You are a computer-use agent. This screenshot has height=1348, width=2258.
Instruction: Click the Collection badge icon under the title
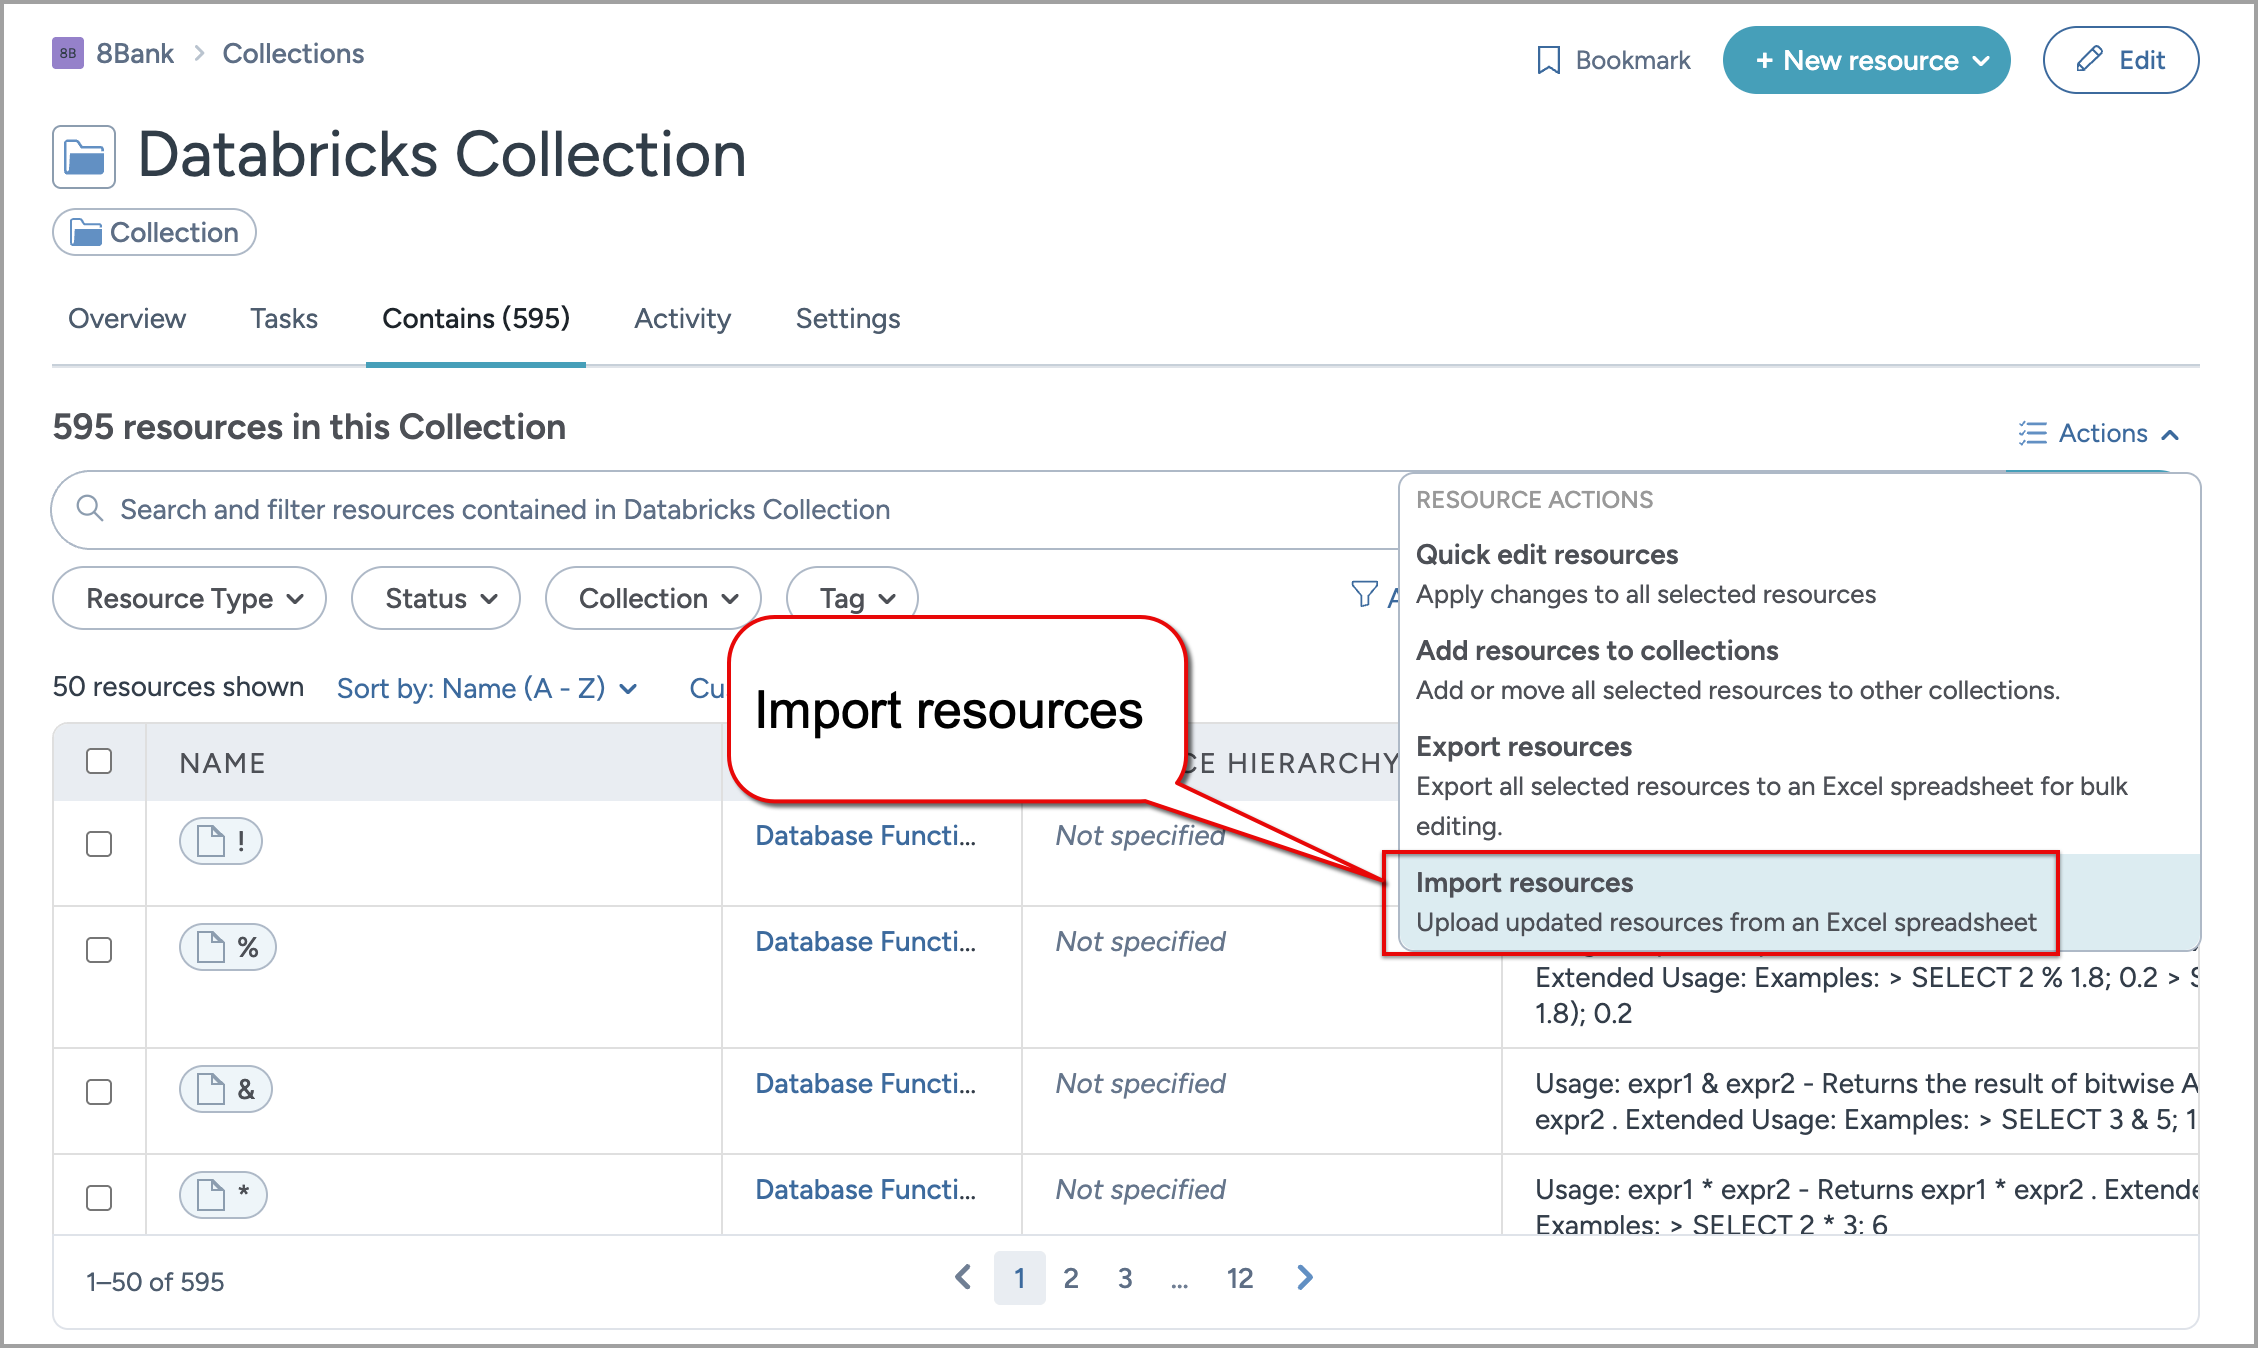[x=88, y=232]
